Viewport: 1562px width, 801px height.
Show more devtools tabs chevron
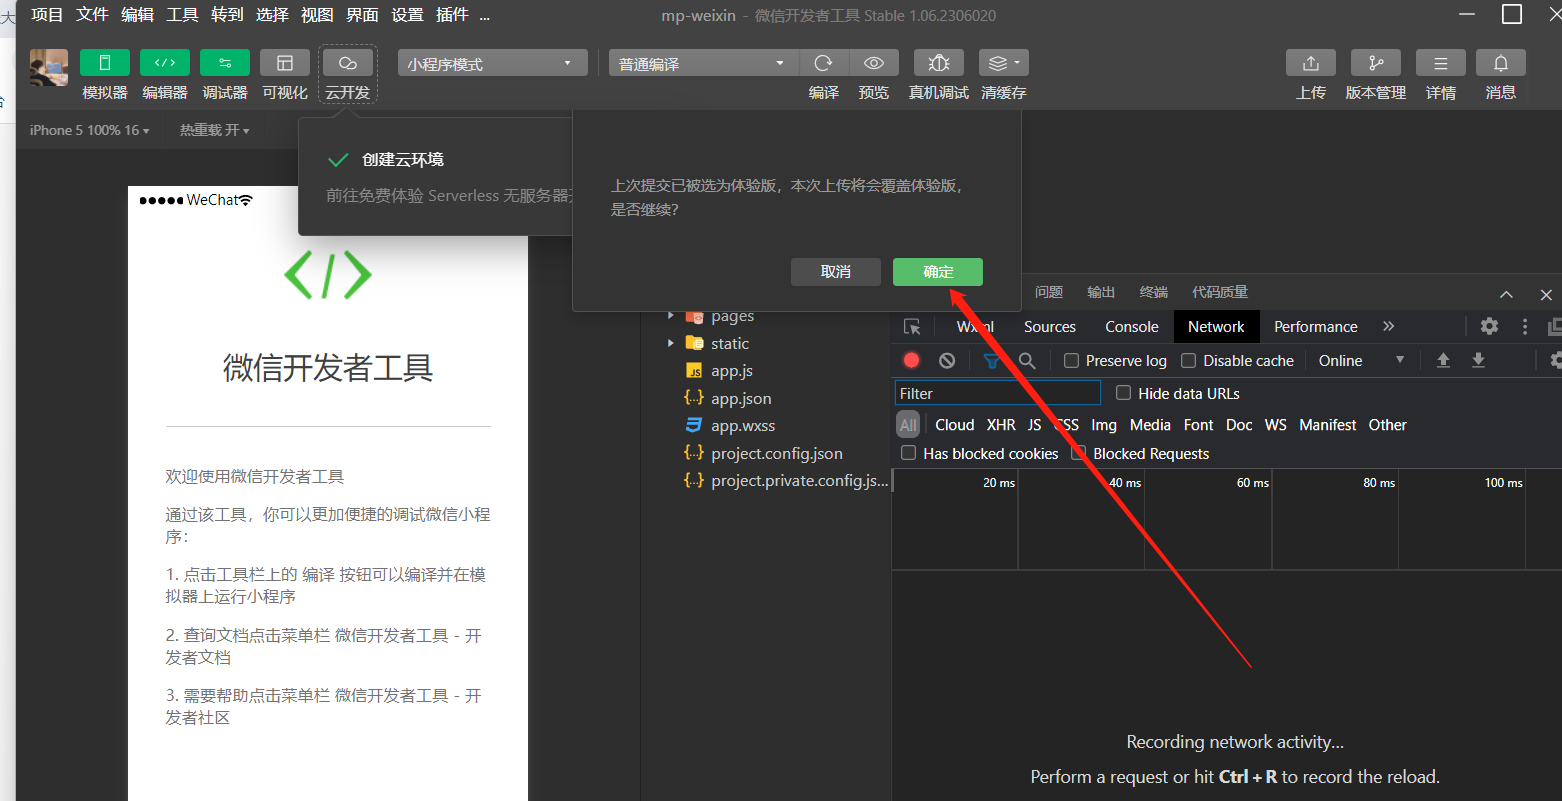[x=1388, y=326]
